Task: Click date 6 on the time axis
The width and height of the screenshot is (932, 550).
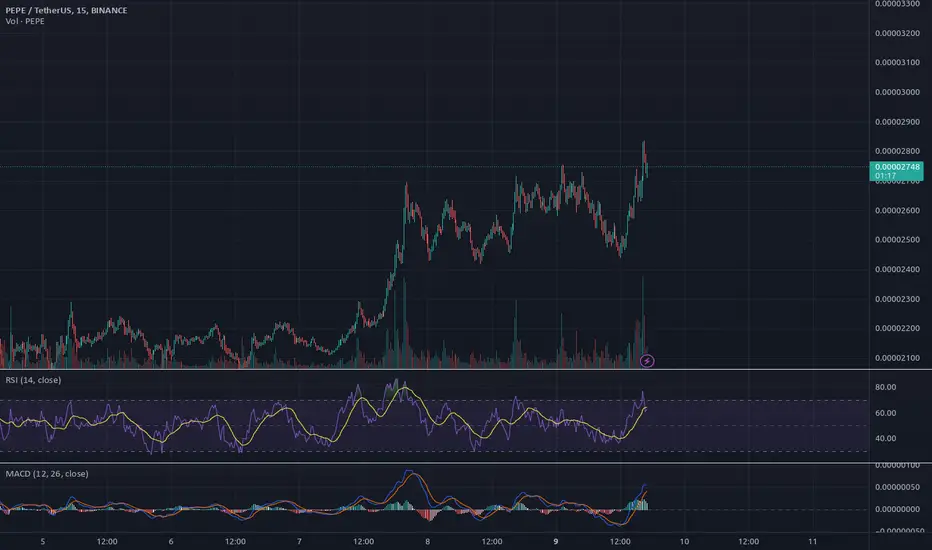Action: tap(171, 542)
